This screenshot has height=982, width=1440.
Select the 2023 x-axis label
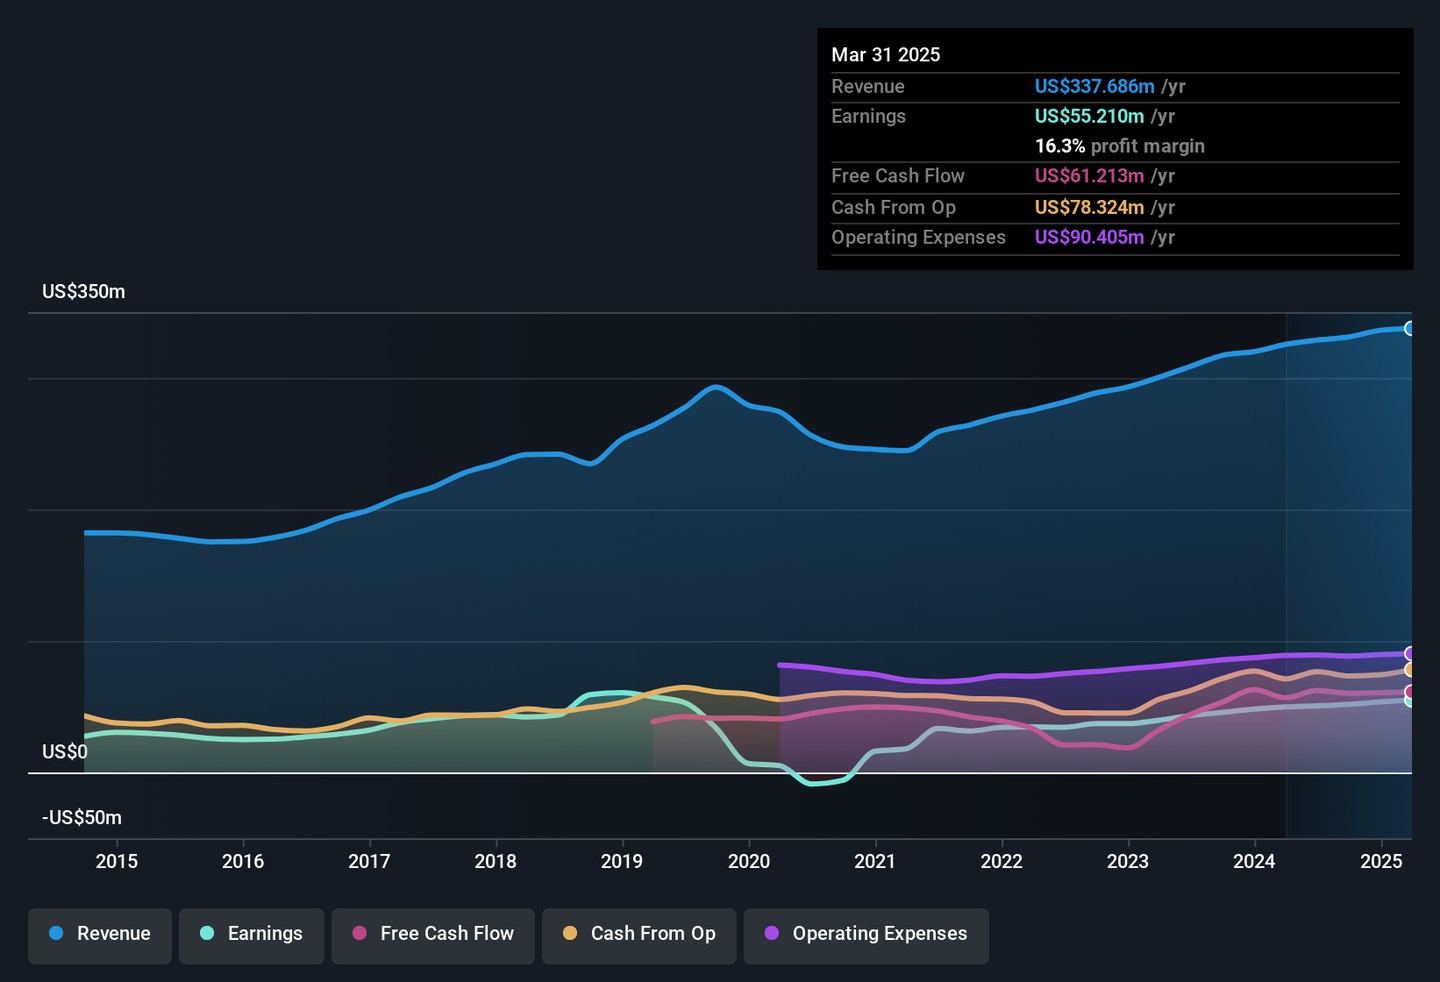point(1128,862)
